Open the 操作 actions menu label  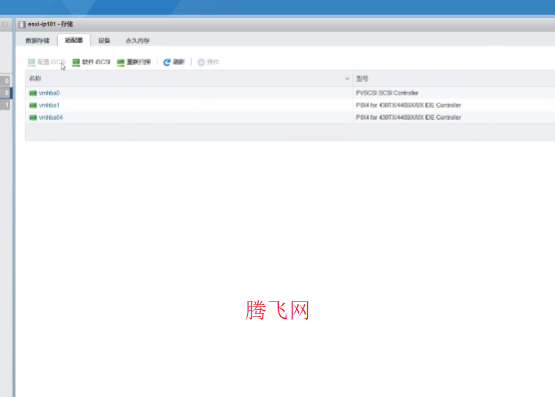click(x=213, y=62)
